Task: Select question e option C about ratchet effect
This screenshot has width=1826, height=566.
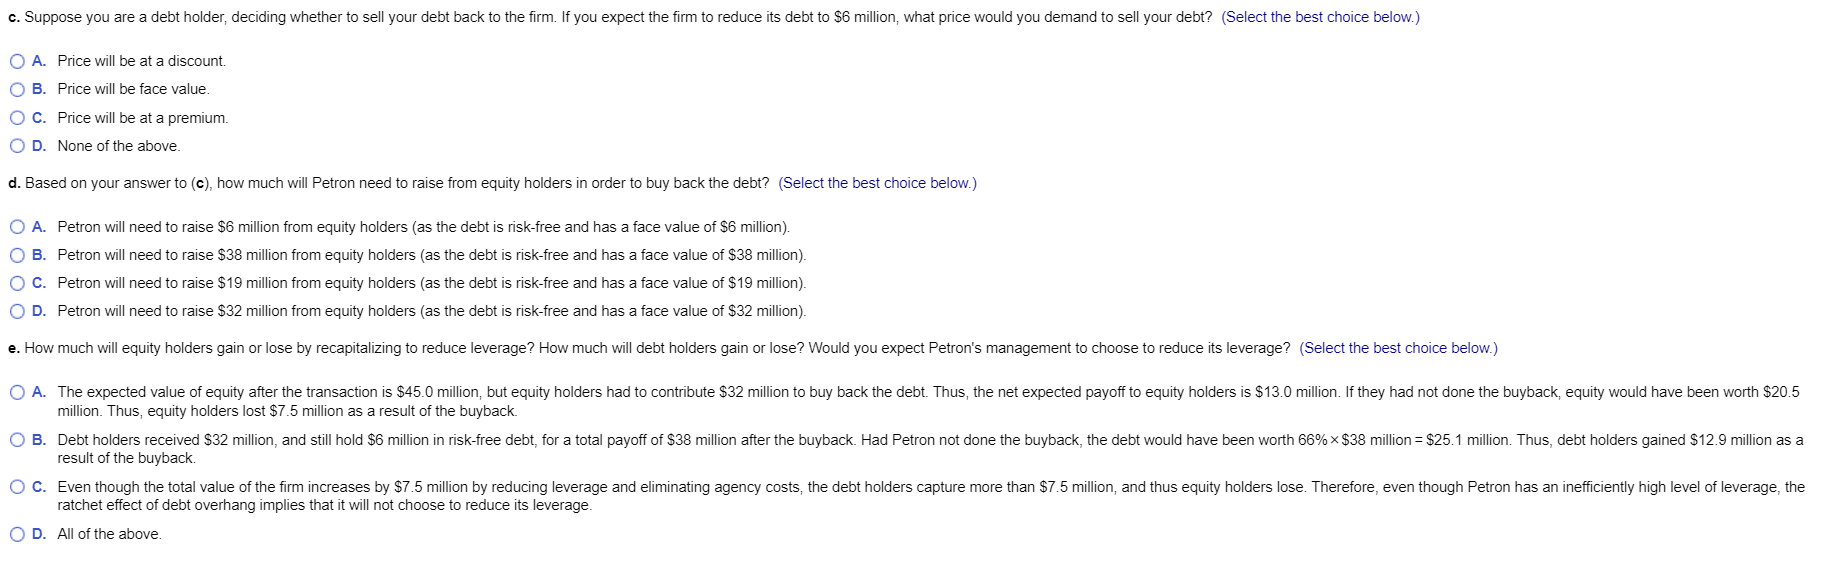Action: [17, 487]
